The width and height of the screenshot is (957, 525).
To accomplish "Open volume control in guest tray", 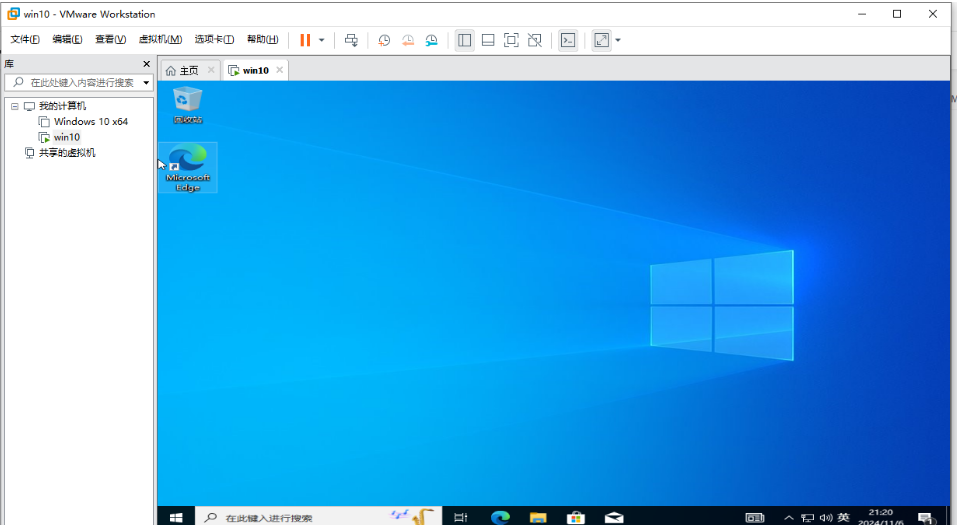I will click(x=826, y=518).
